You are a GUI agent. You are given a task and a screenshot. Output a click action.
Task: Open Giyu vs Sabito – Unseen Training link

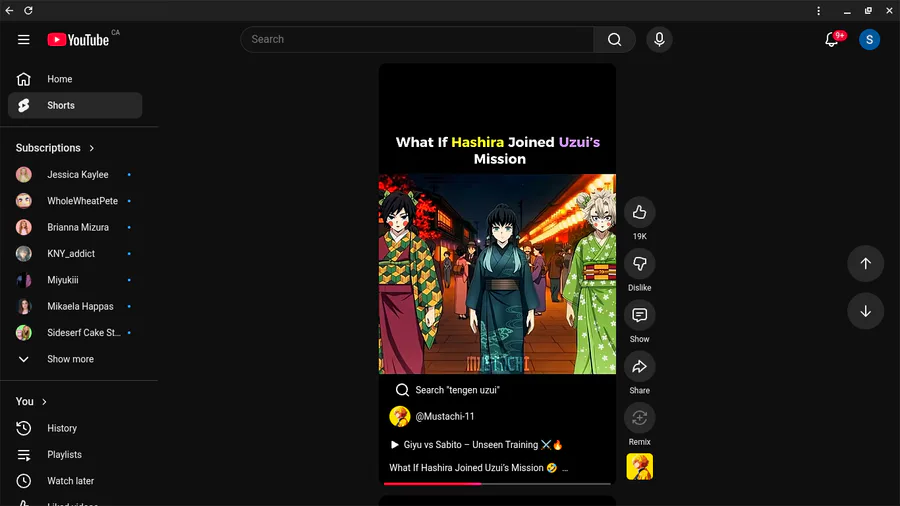click(x=476, y=445)
